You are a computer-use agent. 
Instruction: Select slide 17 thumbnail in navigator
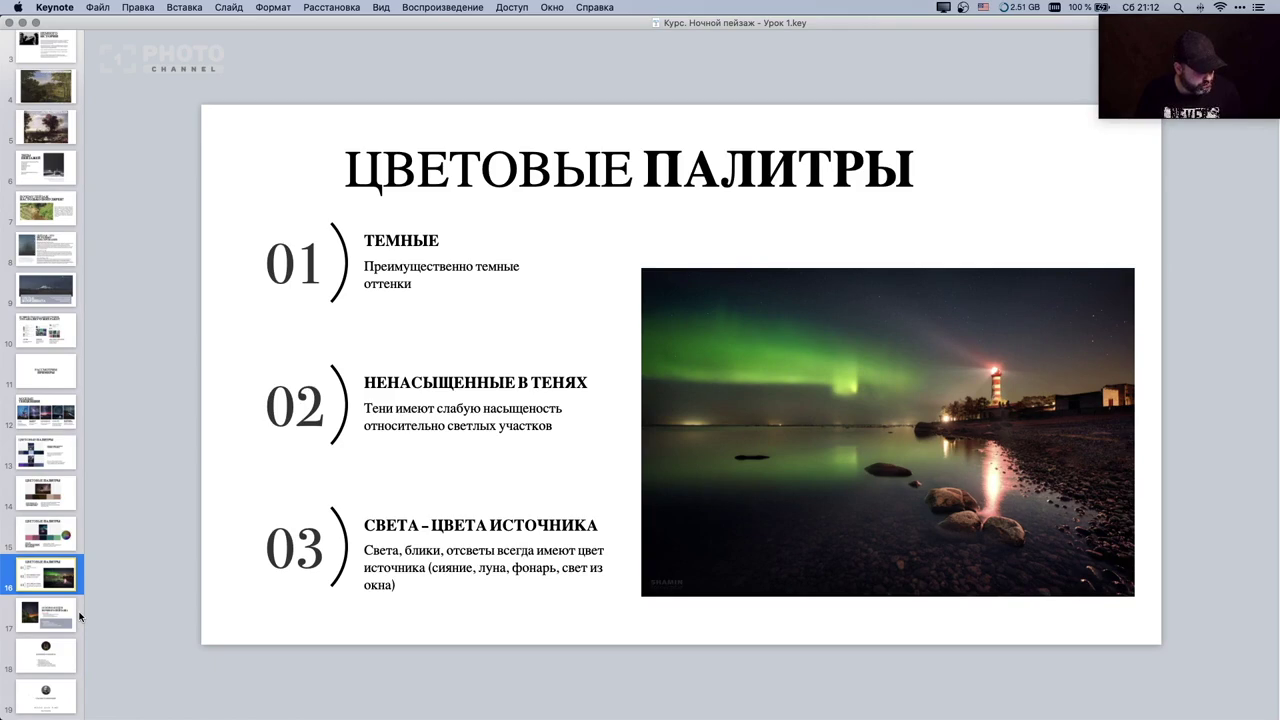[x=46, y=614]
